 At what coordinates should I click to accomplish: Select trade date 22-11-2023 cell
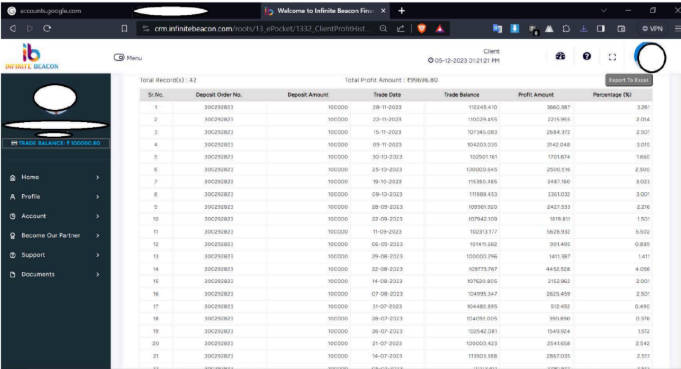click(387, 119)
